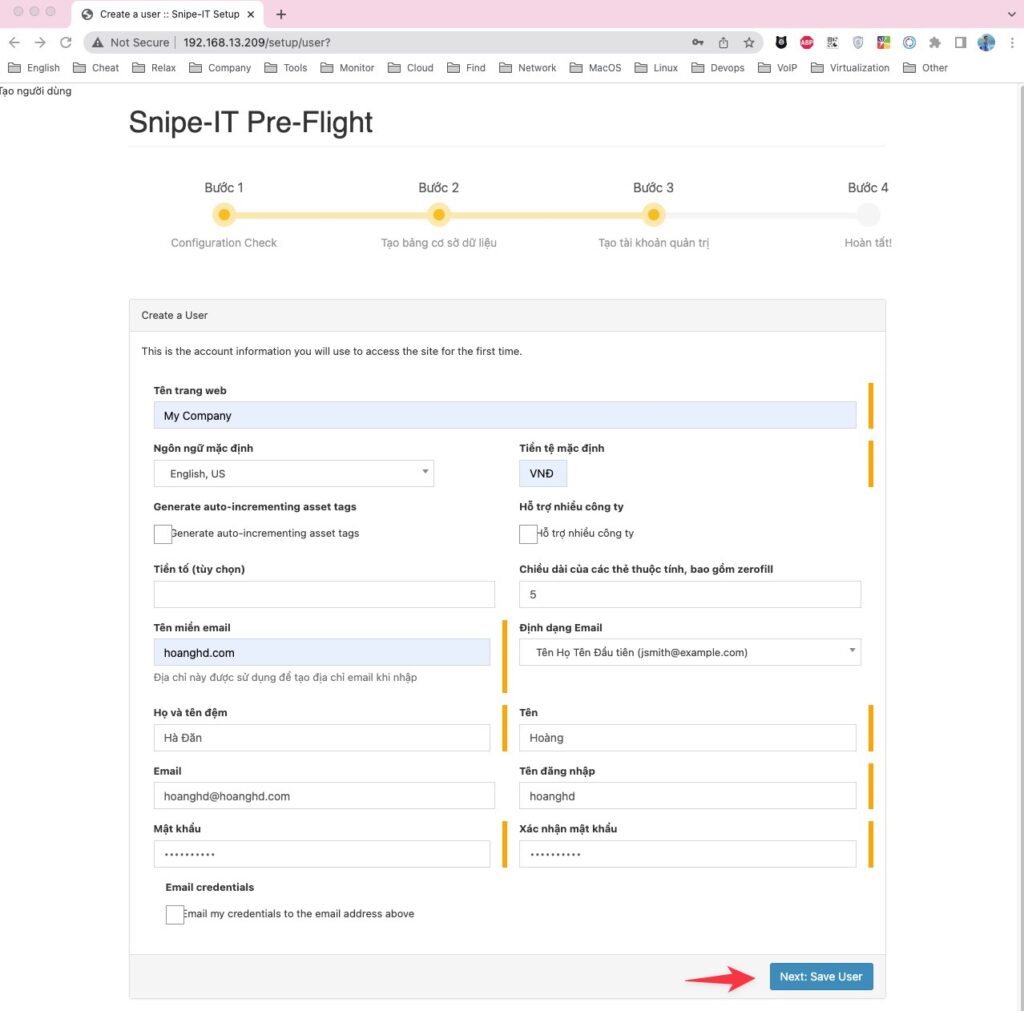Open the shield extension icon
Viewport: 1024px width, 1011px height.
pos(857,42)
